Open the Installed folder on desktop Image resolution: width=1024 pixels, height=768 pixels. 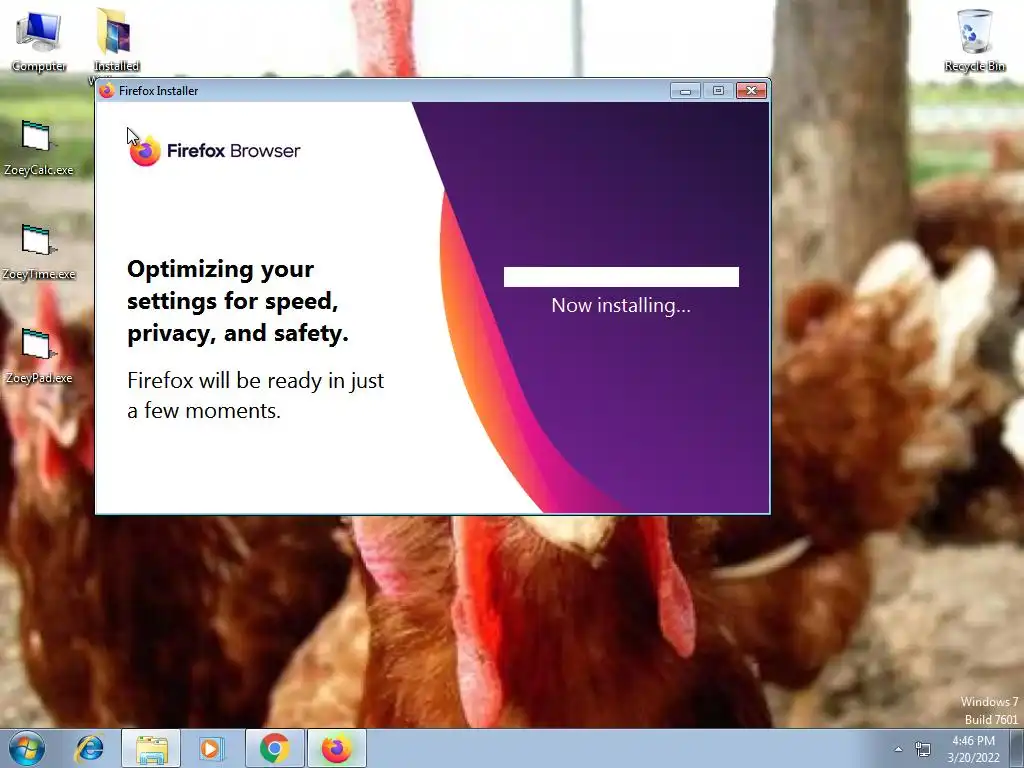click(116, 40)
